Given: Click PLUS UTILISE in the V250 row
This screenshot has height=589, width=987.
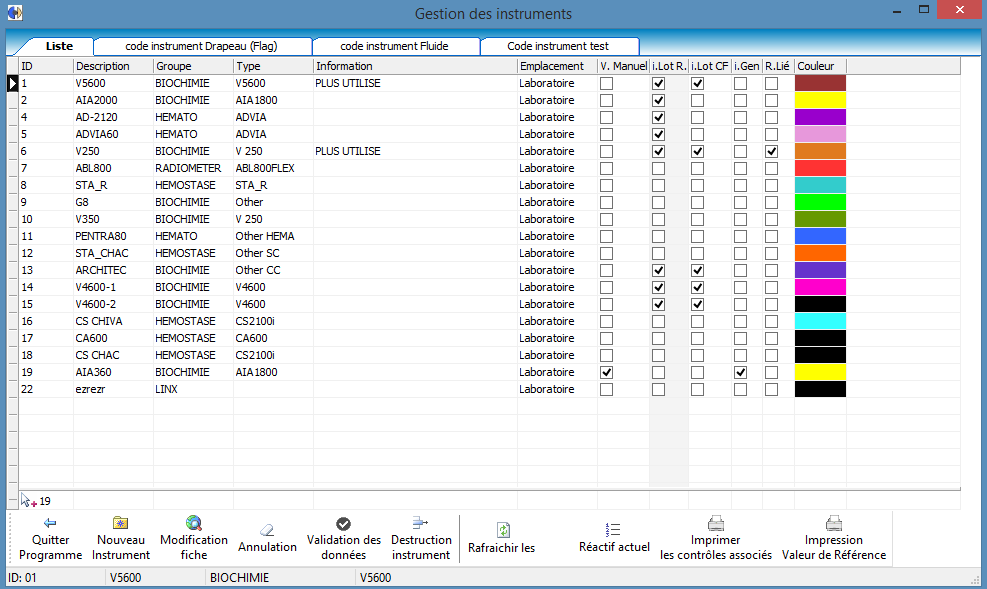Looking at the screenshot, I should (347, 151).
